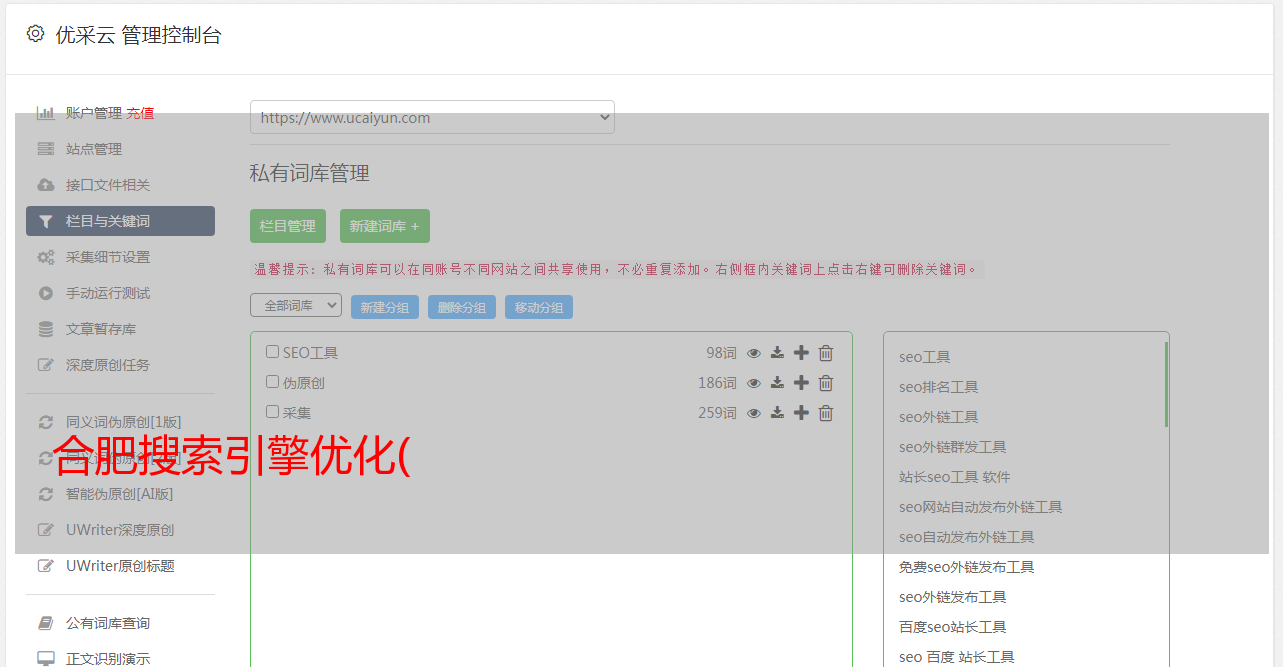Click the red 充值 link

(x=140, y=113)
